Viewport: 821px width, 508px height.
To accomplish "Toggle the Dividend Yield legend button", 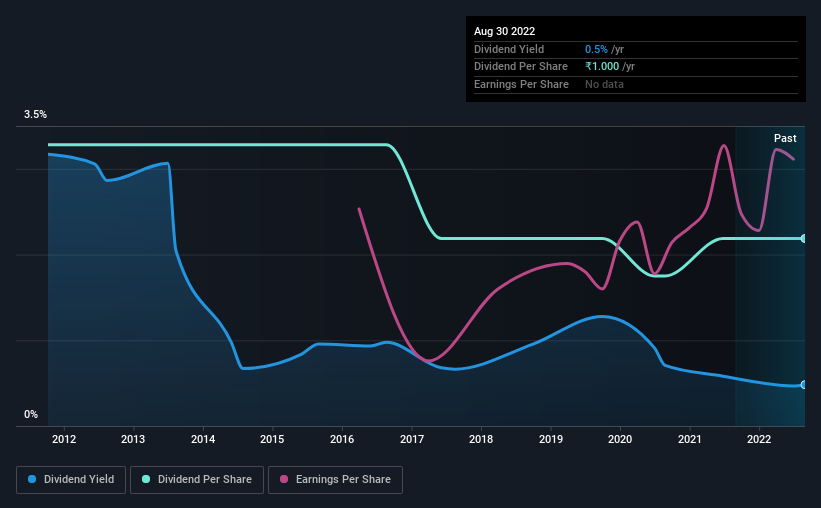I will pyautogui.click(x=71, y=480).
